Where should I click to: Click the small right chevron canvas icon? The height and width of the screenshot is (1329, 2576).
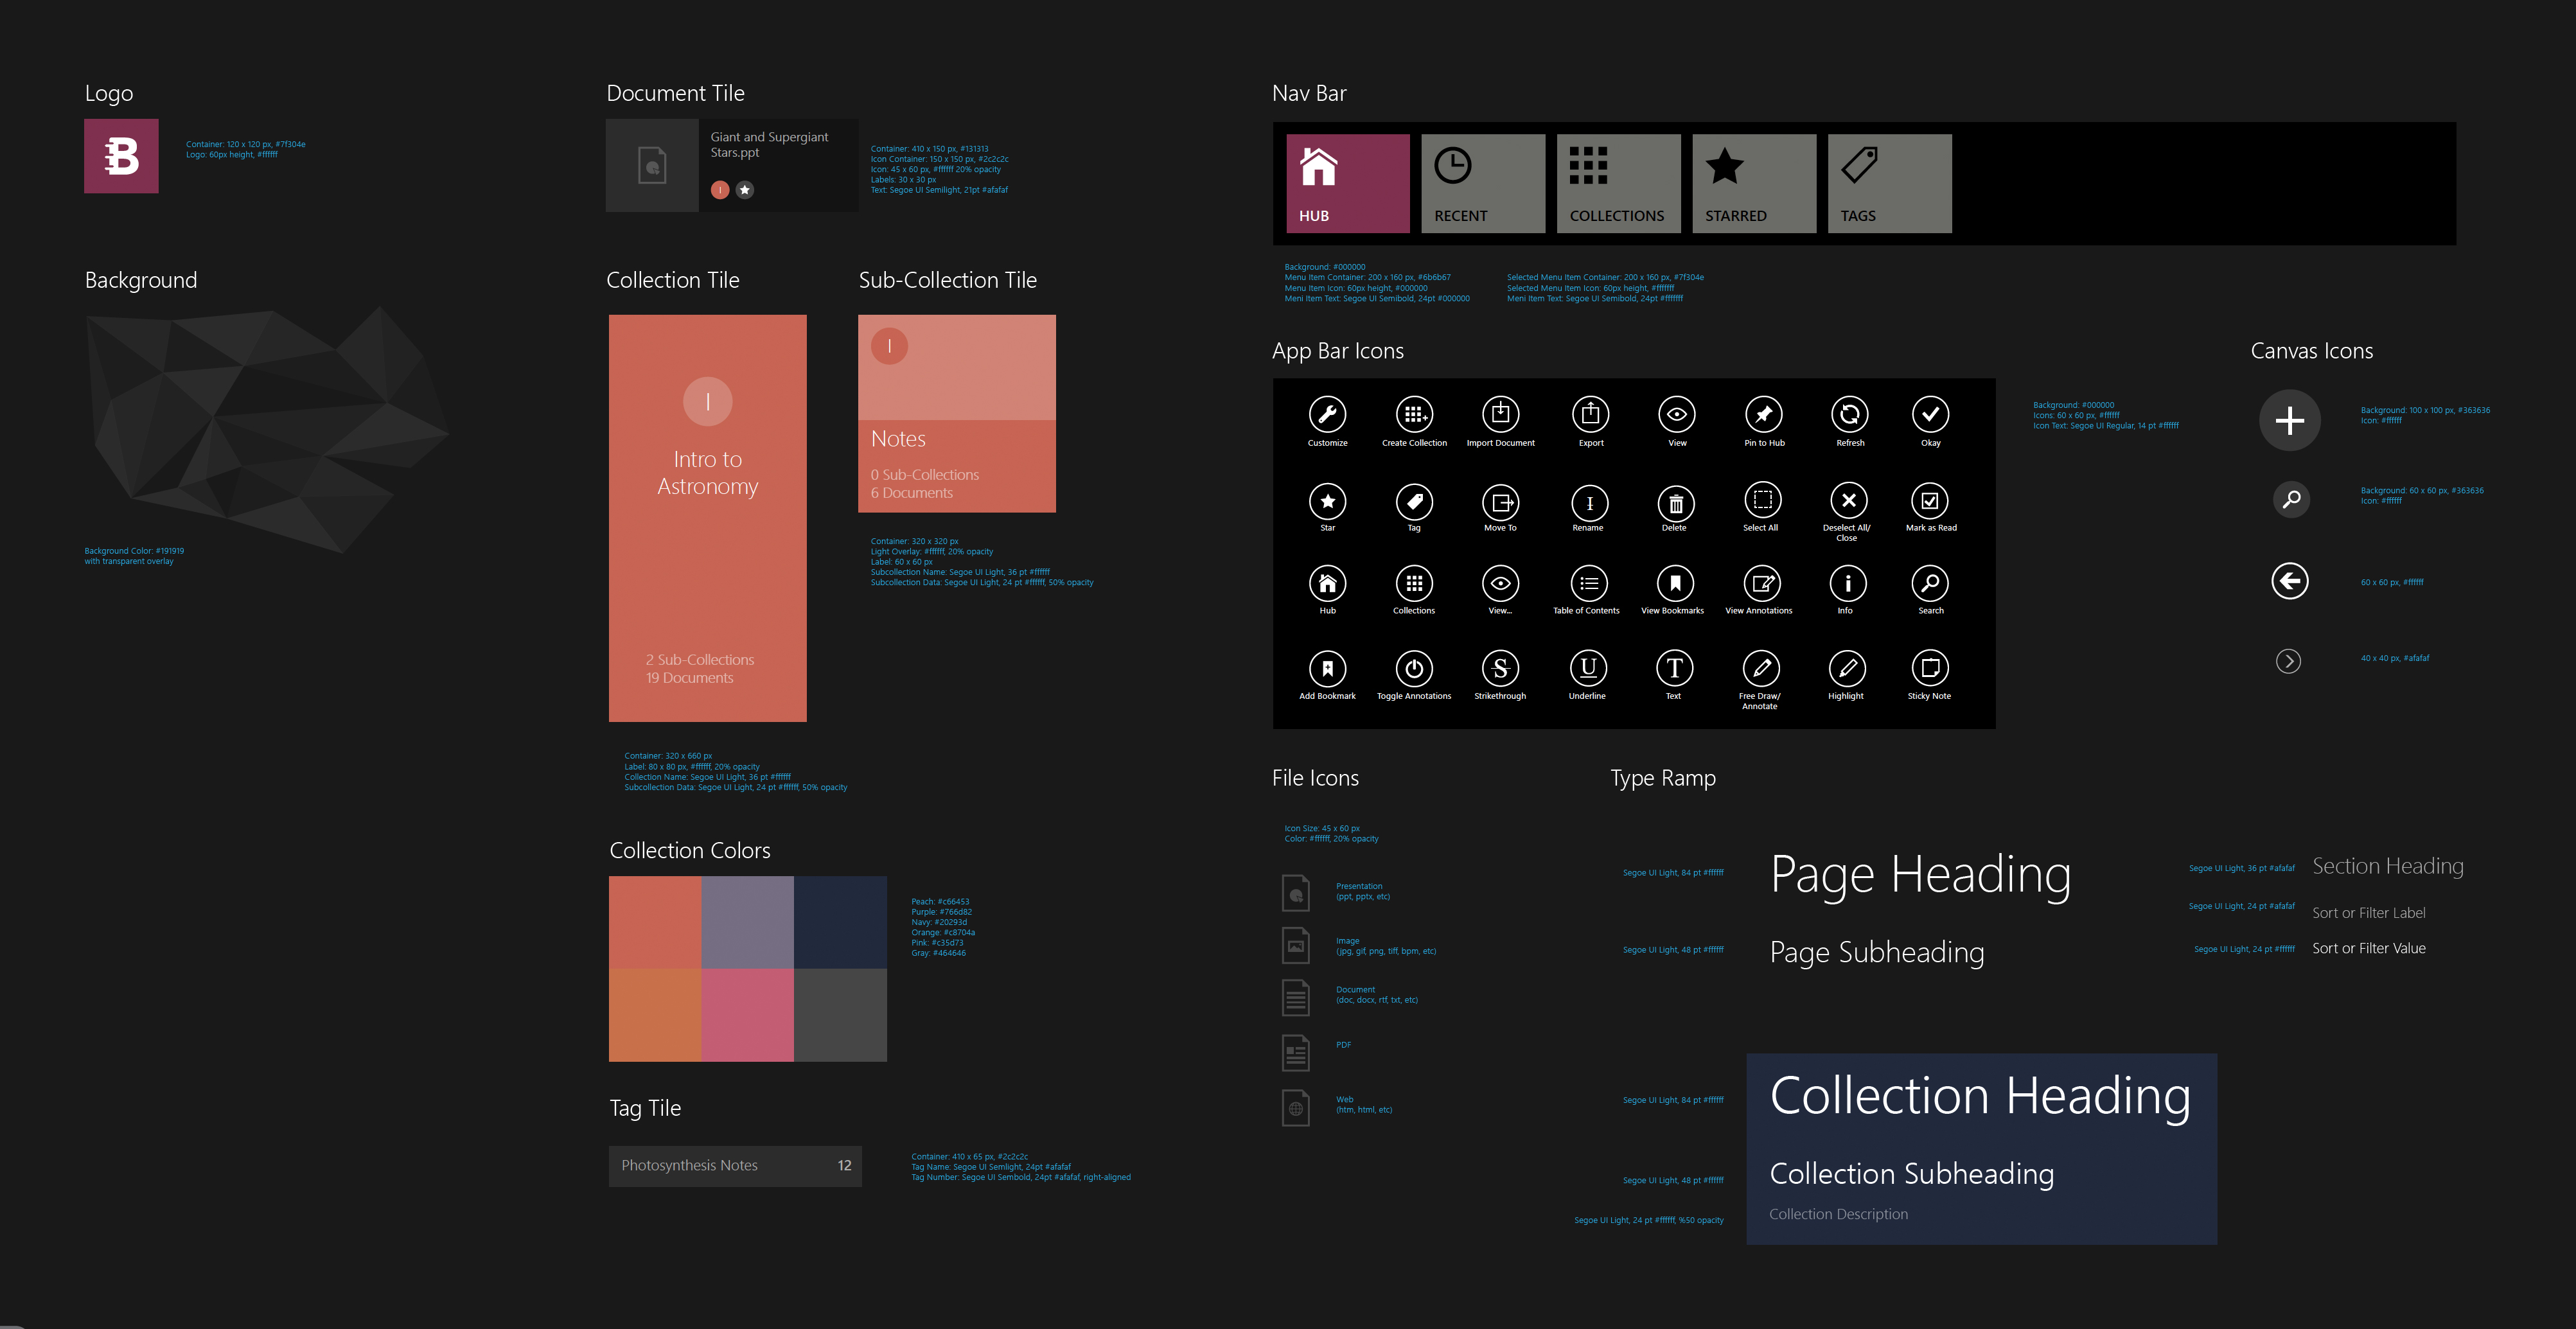click(x=2288, y=661)
